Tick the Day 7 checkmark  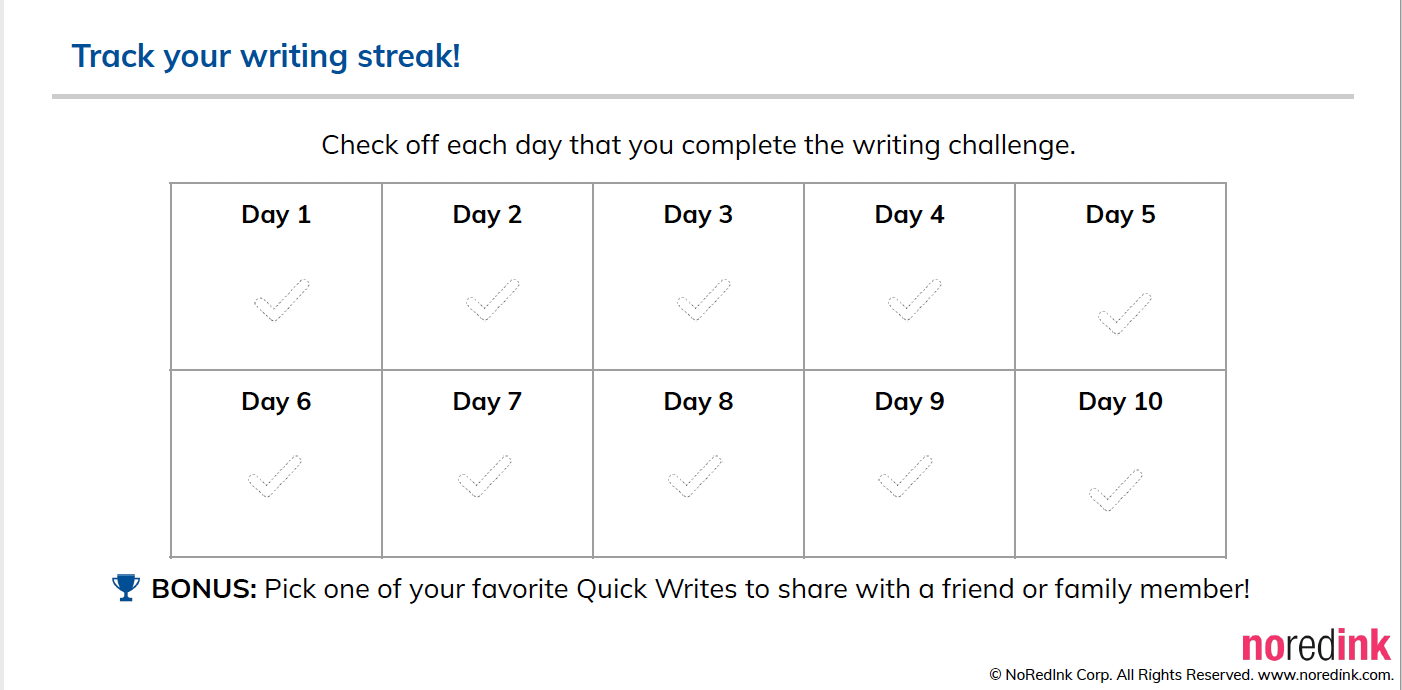[x=484, y=477]
